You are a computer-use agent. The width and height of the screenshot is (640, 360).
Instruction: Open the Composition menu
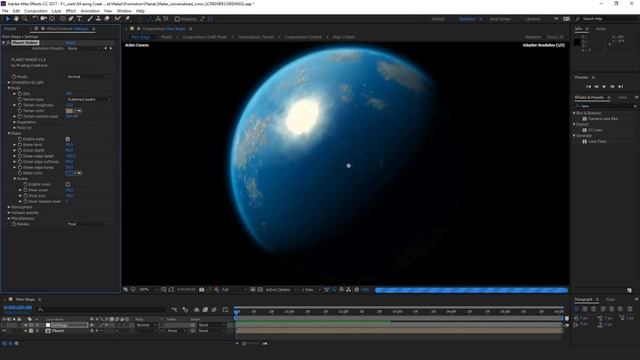36,11
